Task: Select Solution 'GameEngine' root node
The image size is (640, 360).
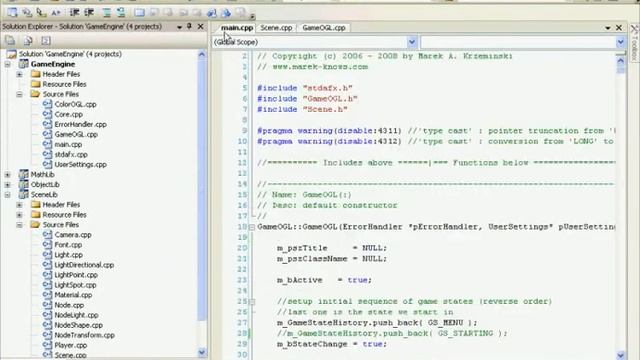Action: tap(70, 54)
